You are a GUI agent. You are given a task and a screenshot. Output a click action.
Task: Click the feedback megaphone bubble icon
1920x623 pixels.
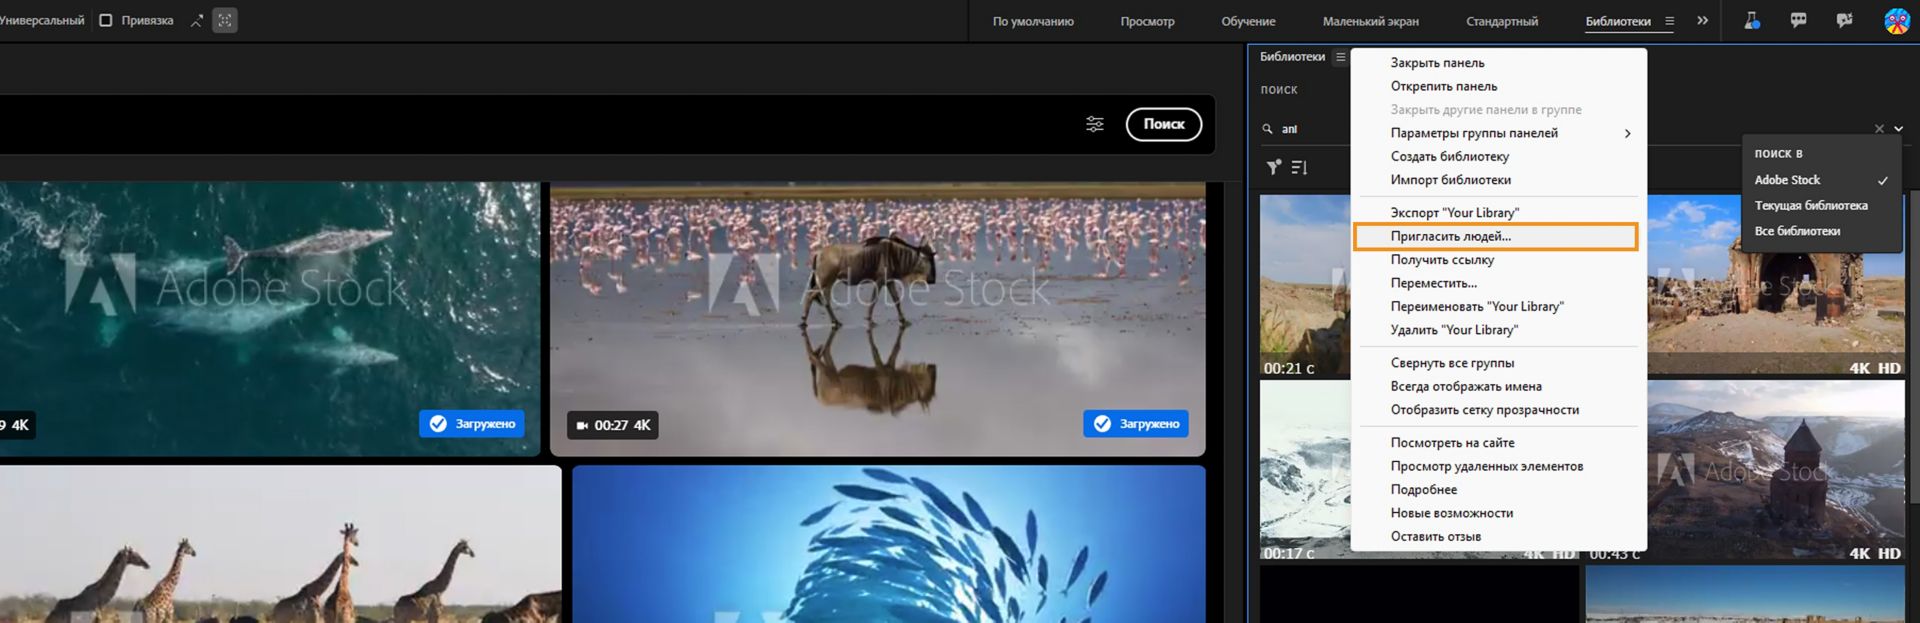pyautogui.click(x=1844, y=20)
